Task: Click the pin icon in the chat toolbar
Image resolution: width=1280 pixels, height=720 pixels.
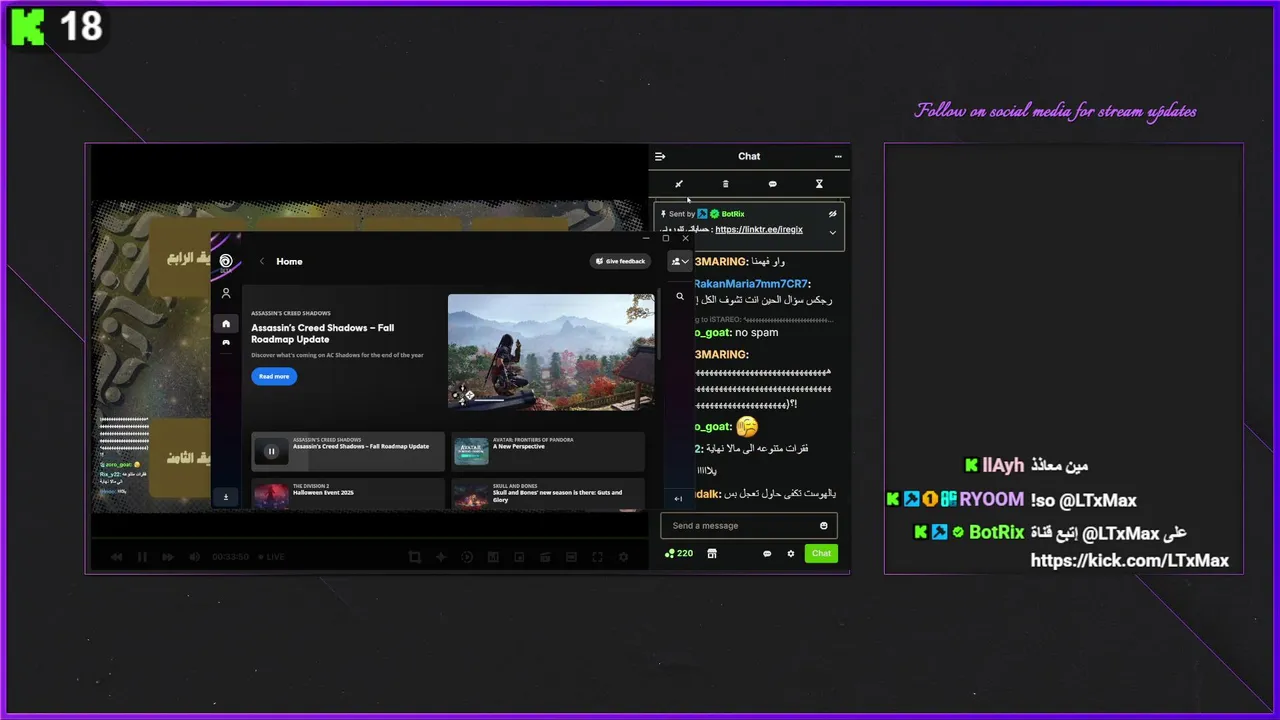Action: pos(679,184)
